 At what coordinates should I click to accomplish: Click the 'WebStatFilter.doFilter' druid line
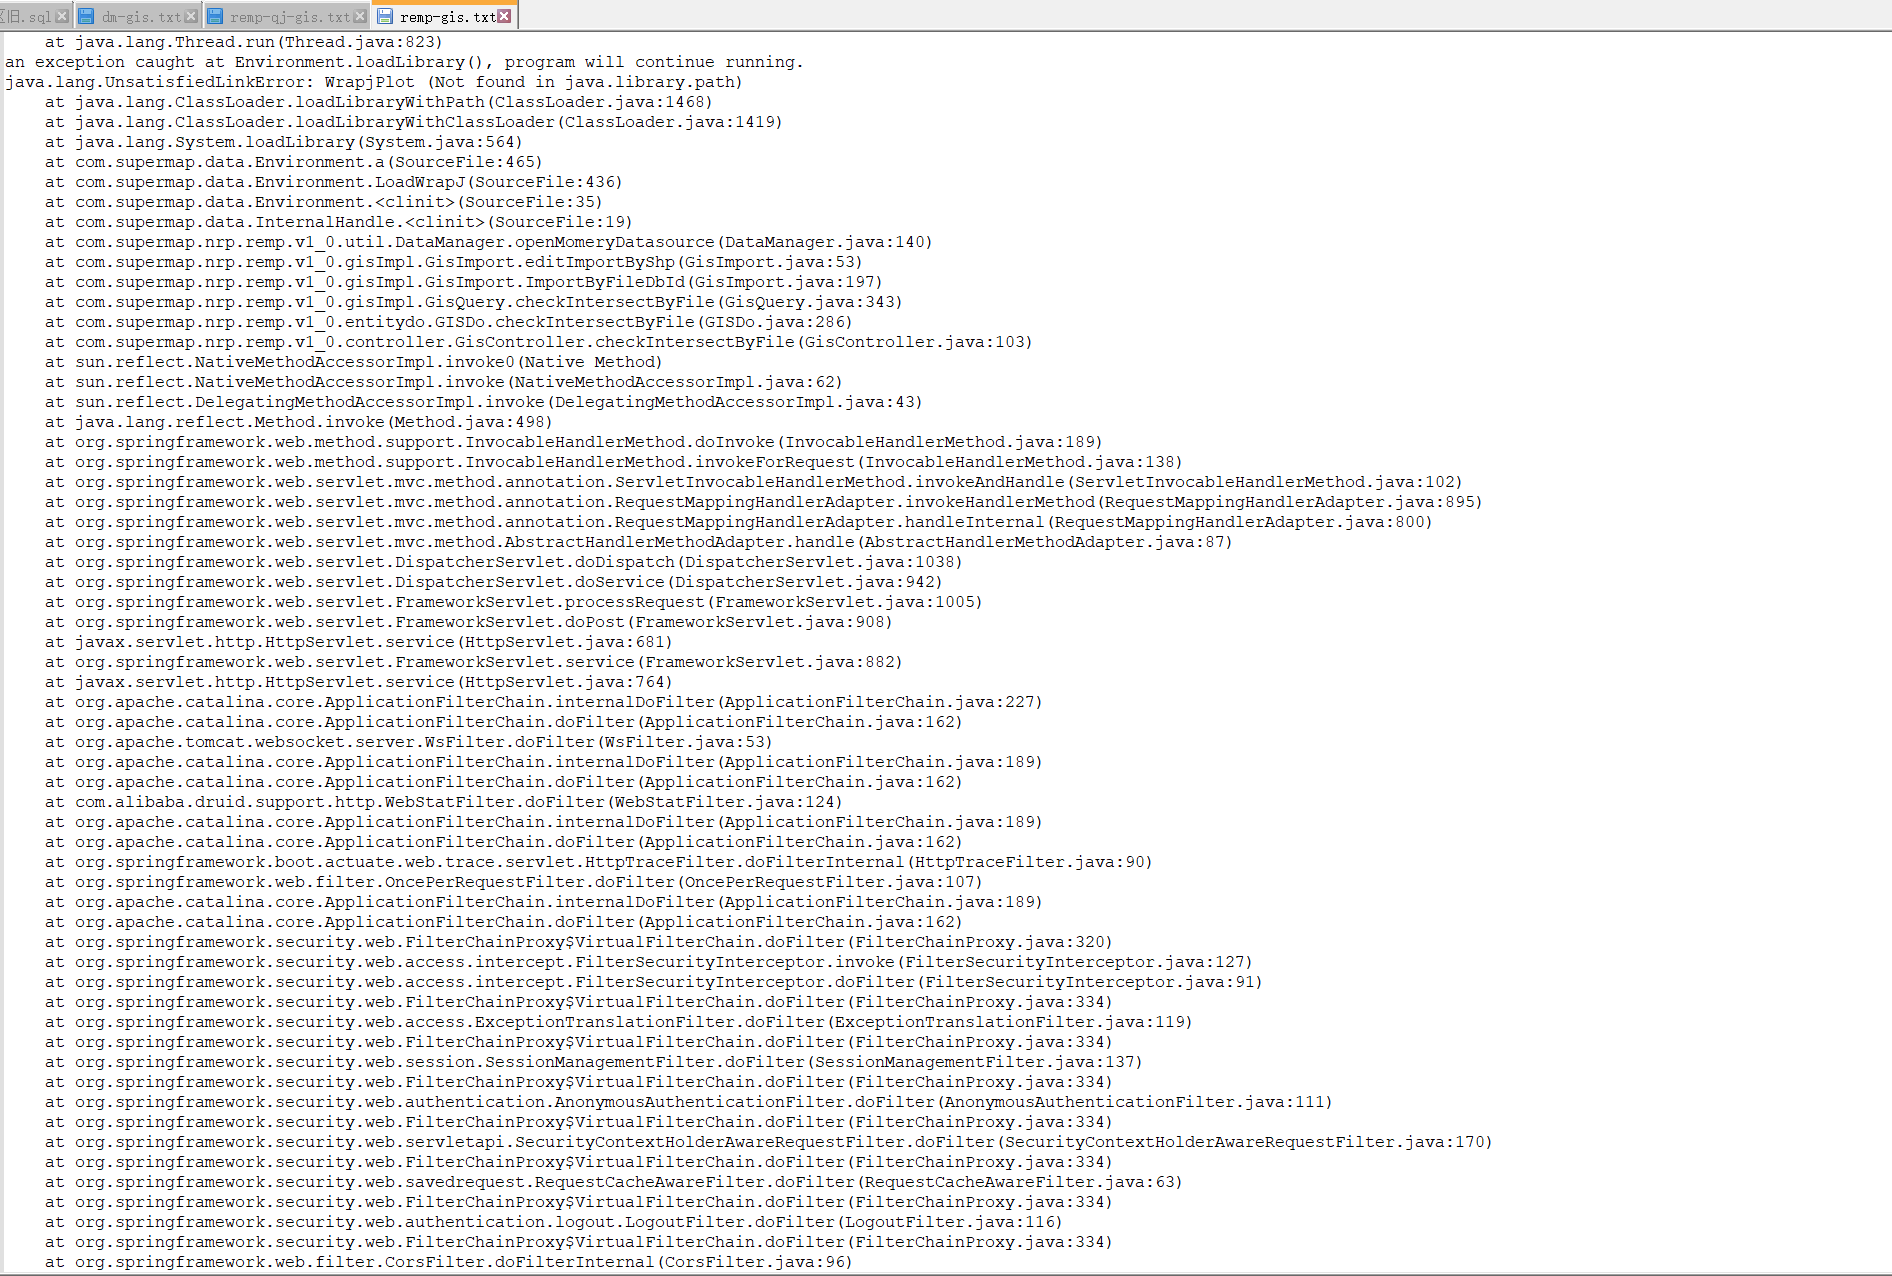[x=444, y=802]
